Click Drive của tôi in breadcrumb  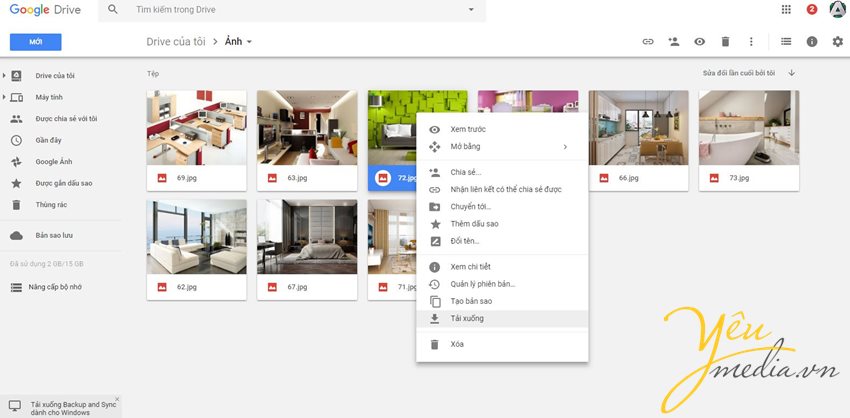click(x=176, y=42)
